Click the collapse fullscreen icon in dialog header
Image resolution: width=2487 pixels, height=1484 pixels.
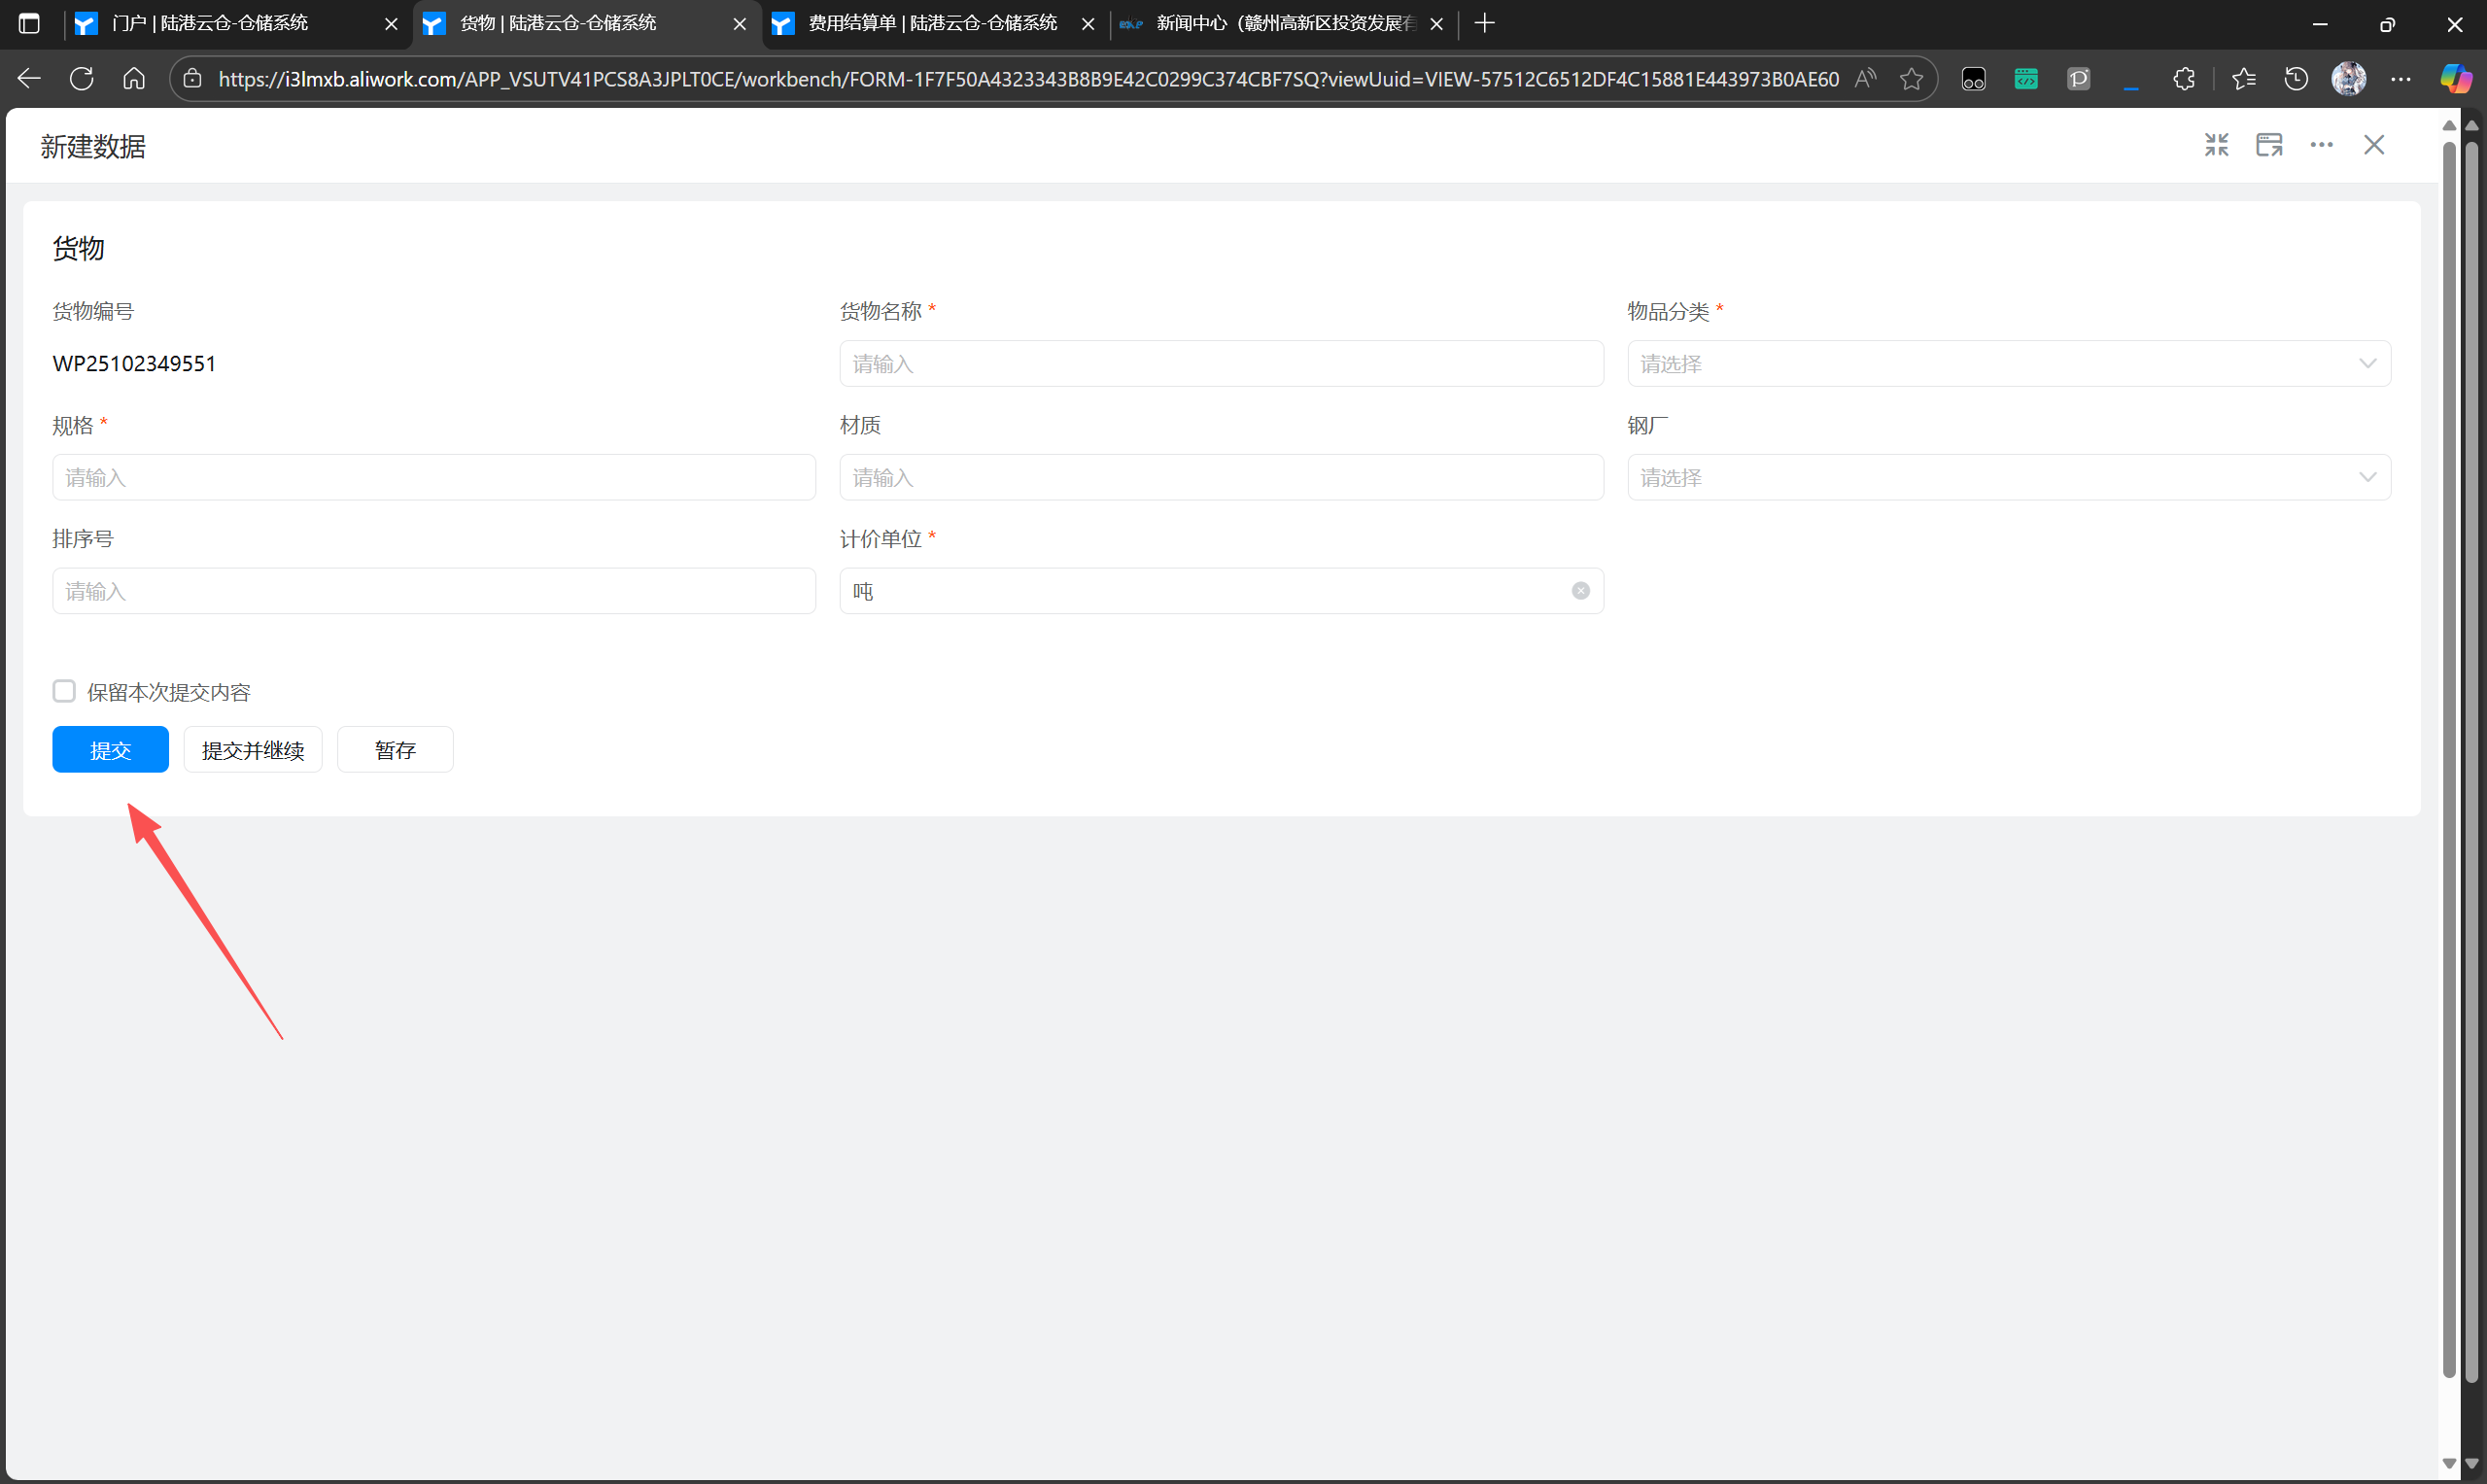click(2216, 145)
